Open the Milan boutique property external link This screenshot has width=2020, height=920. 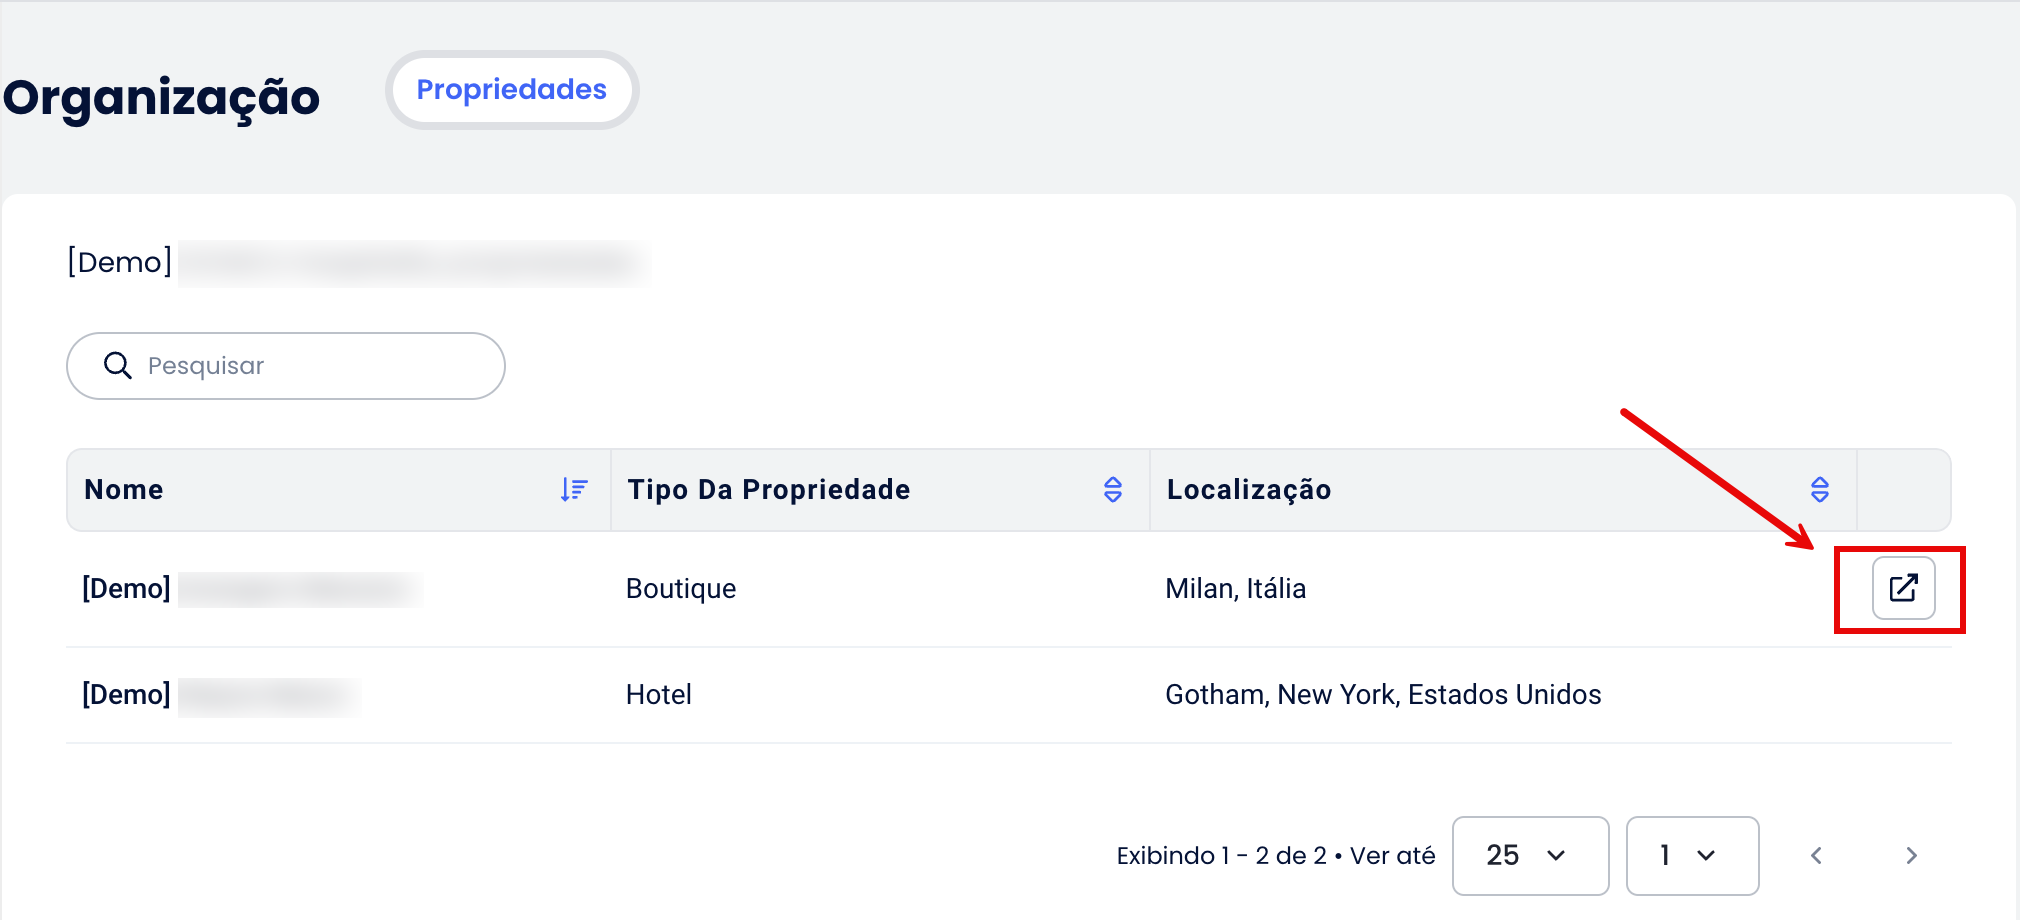click(1903, 588)
